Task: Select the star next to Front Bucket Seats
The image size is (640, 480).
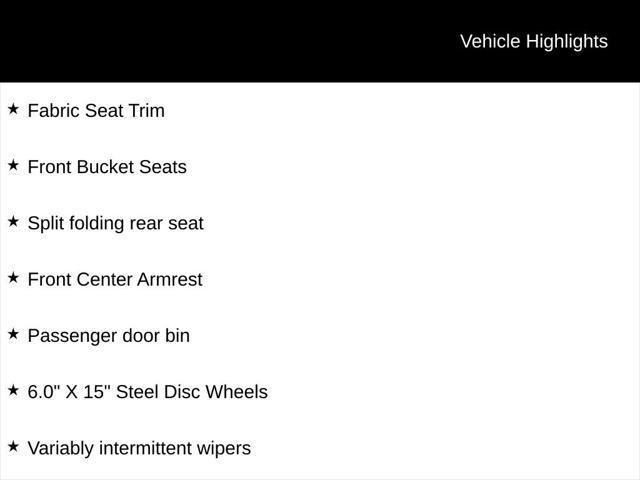Action: click(13, 165)
